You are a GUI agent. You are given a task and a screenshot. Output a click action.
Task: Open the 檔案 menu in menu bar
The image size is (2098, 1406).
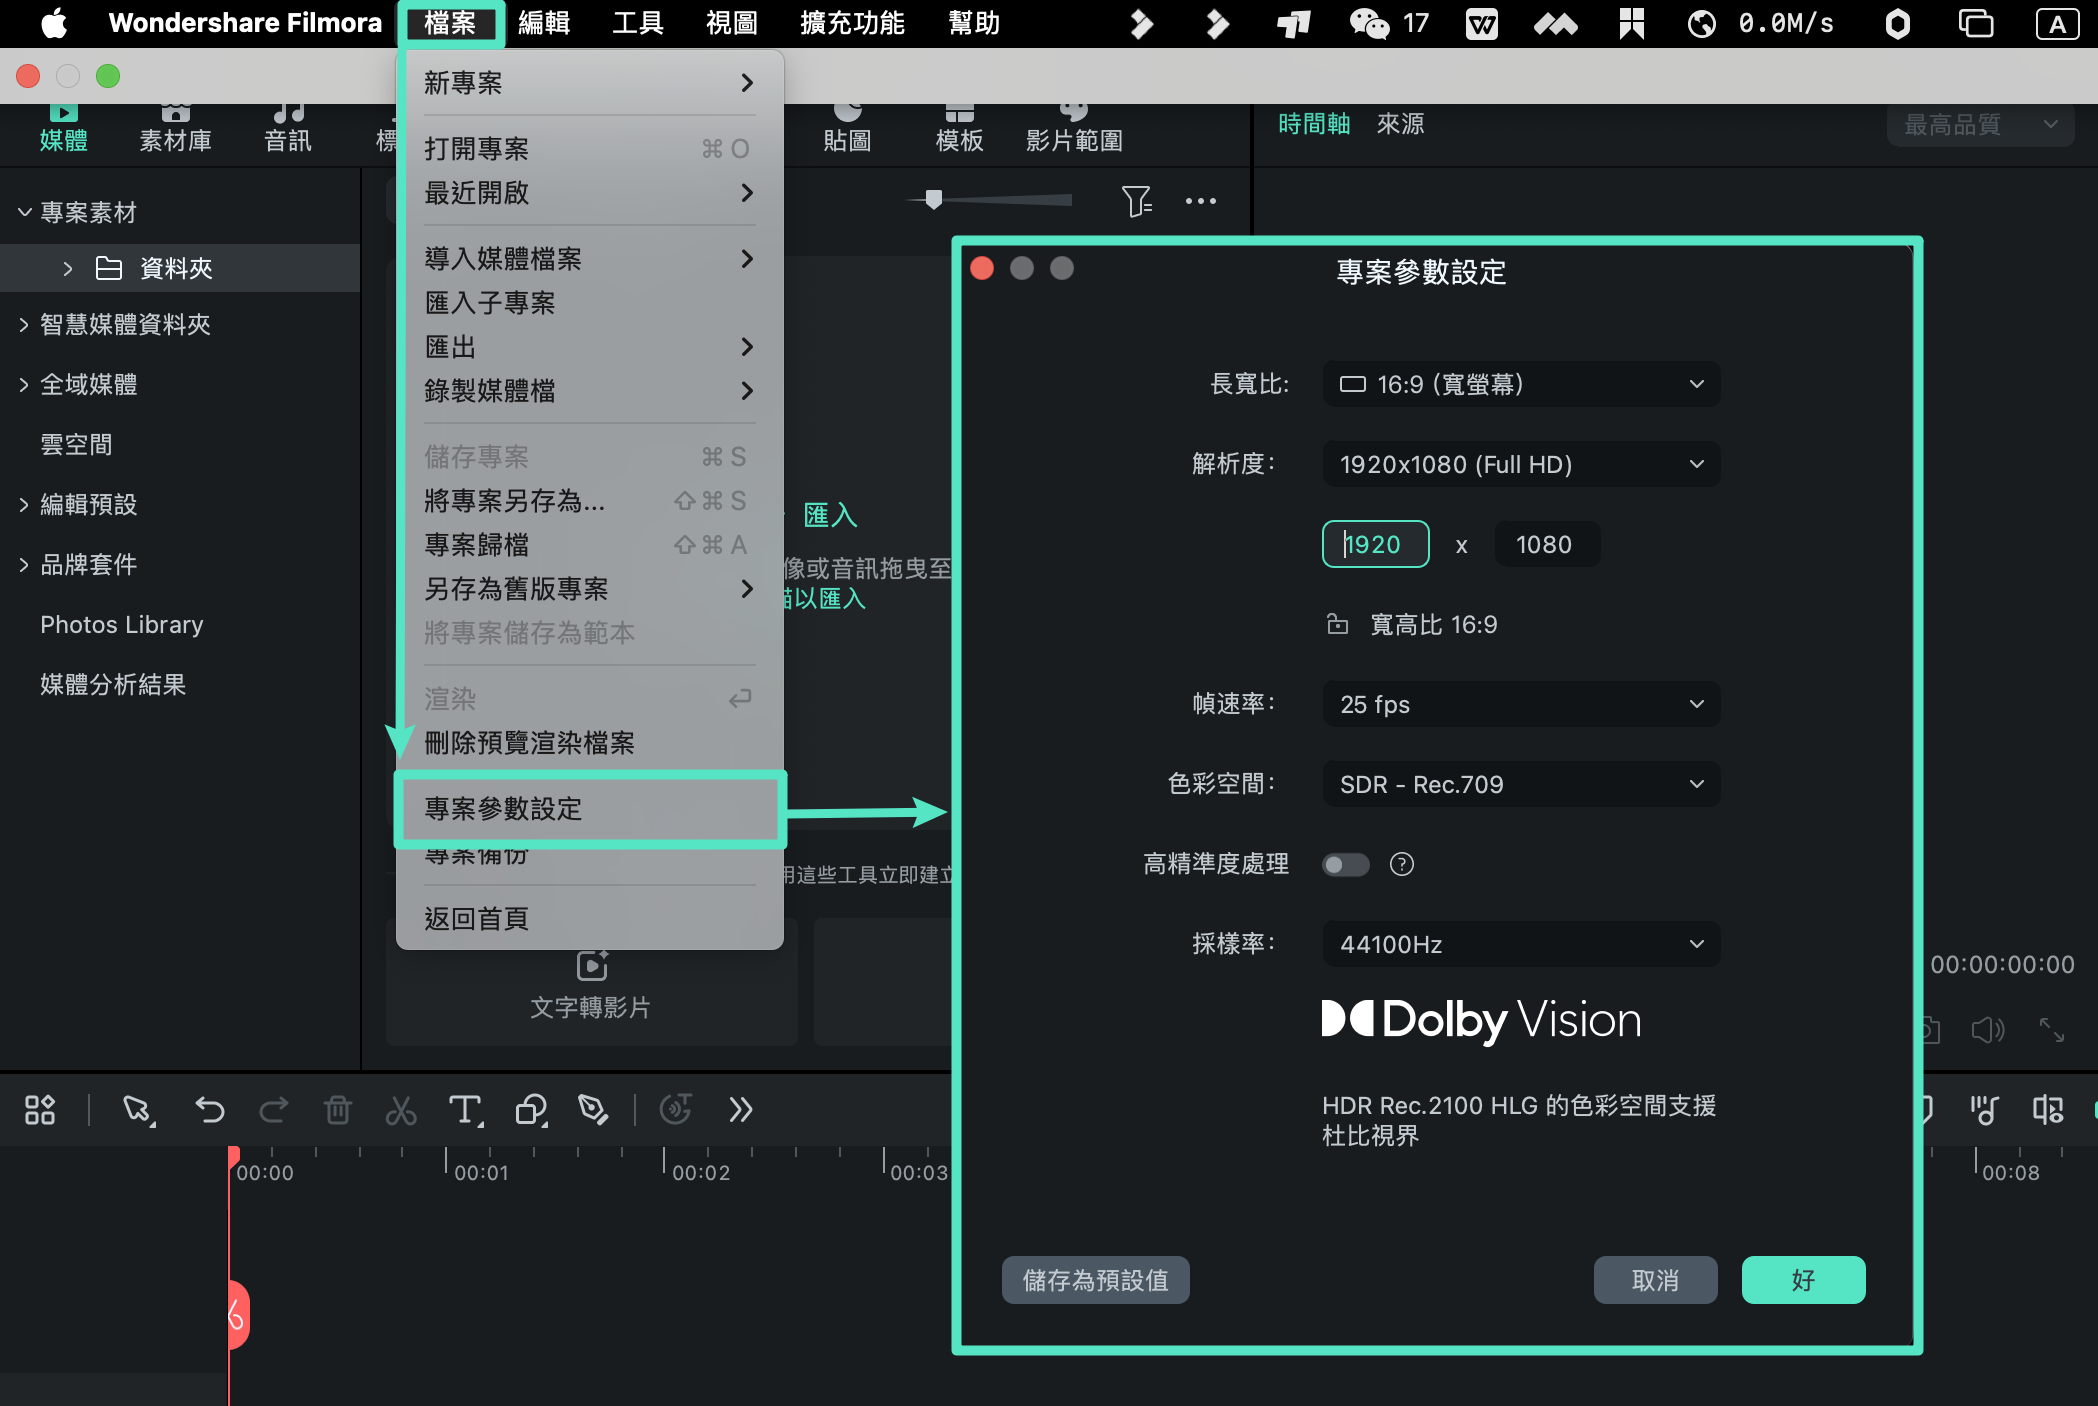tap(450, 23)
